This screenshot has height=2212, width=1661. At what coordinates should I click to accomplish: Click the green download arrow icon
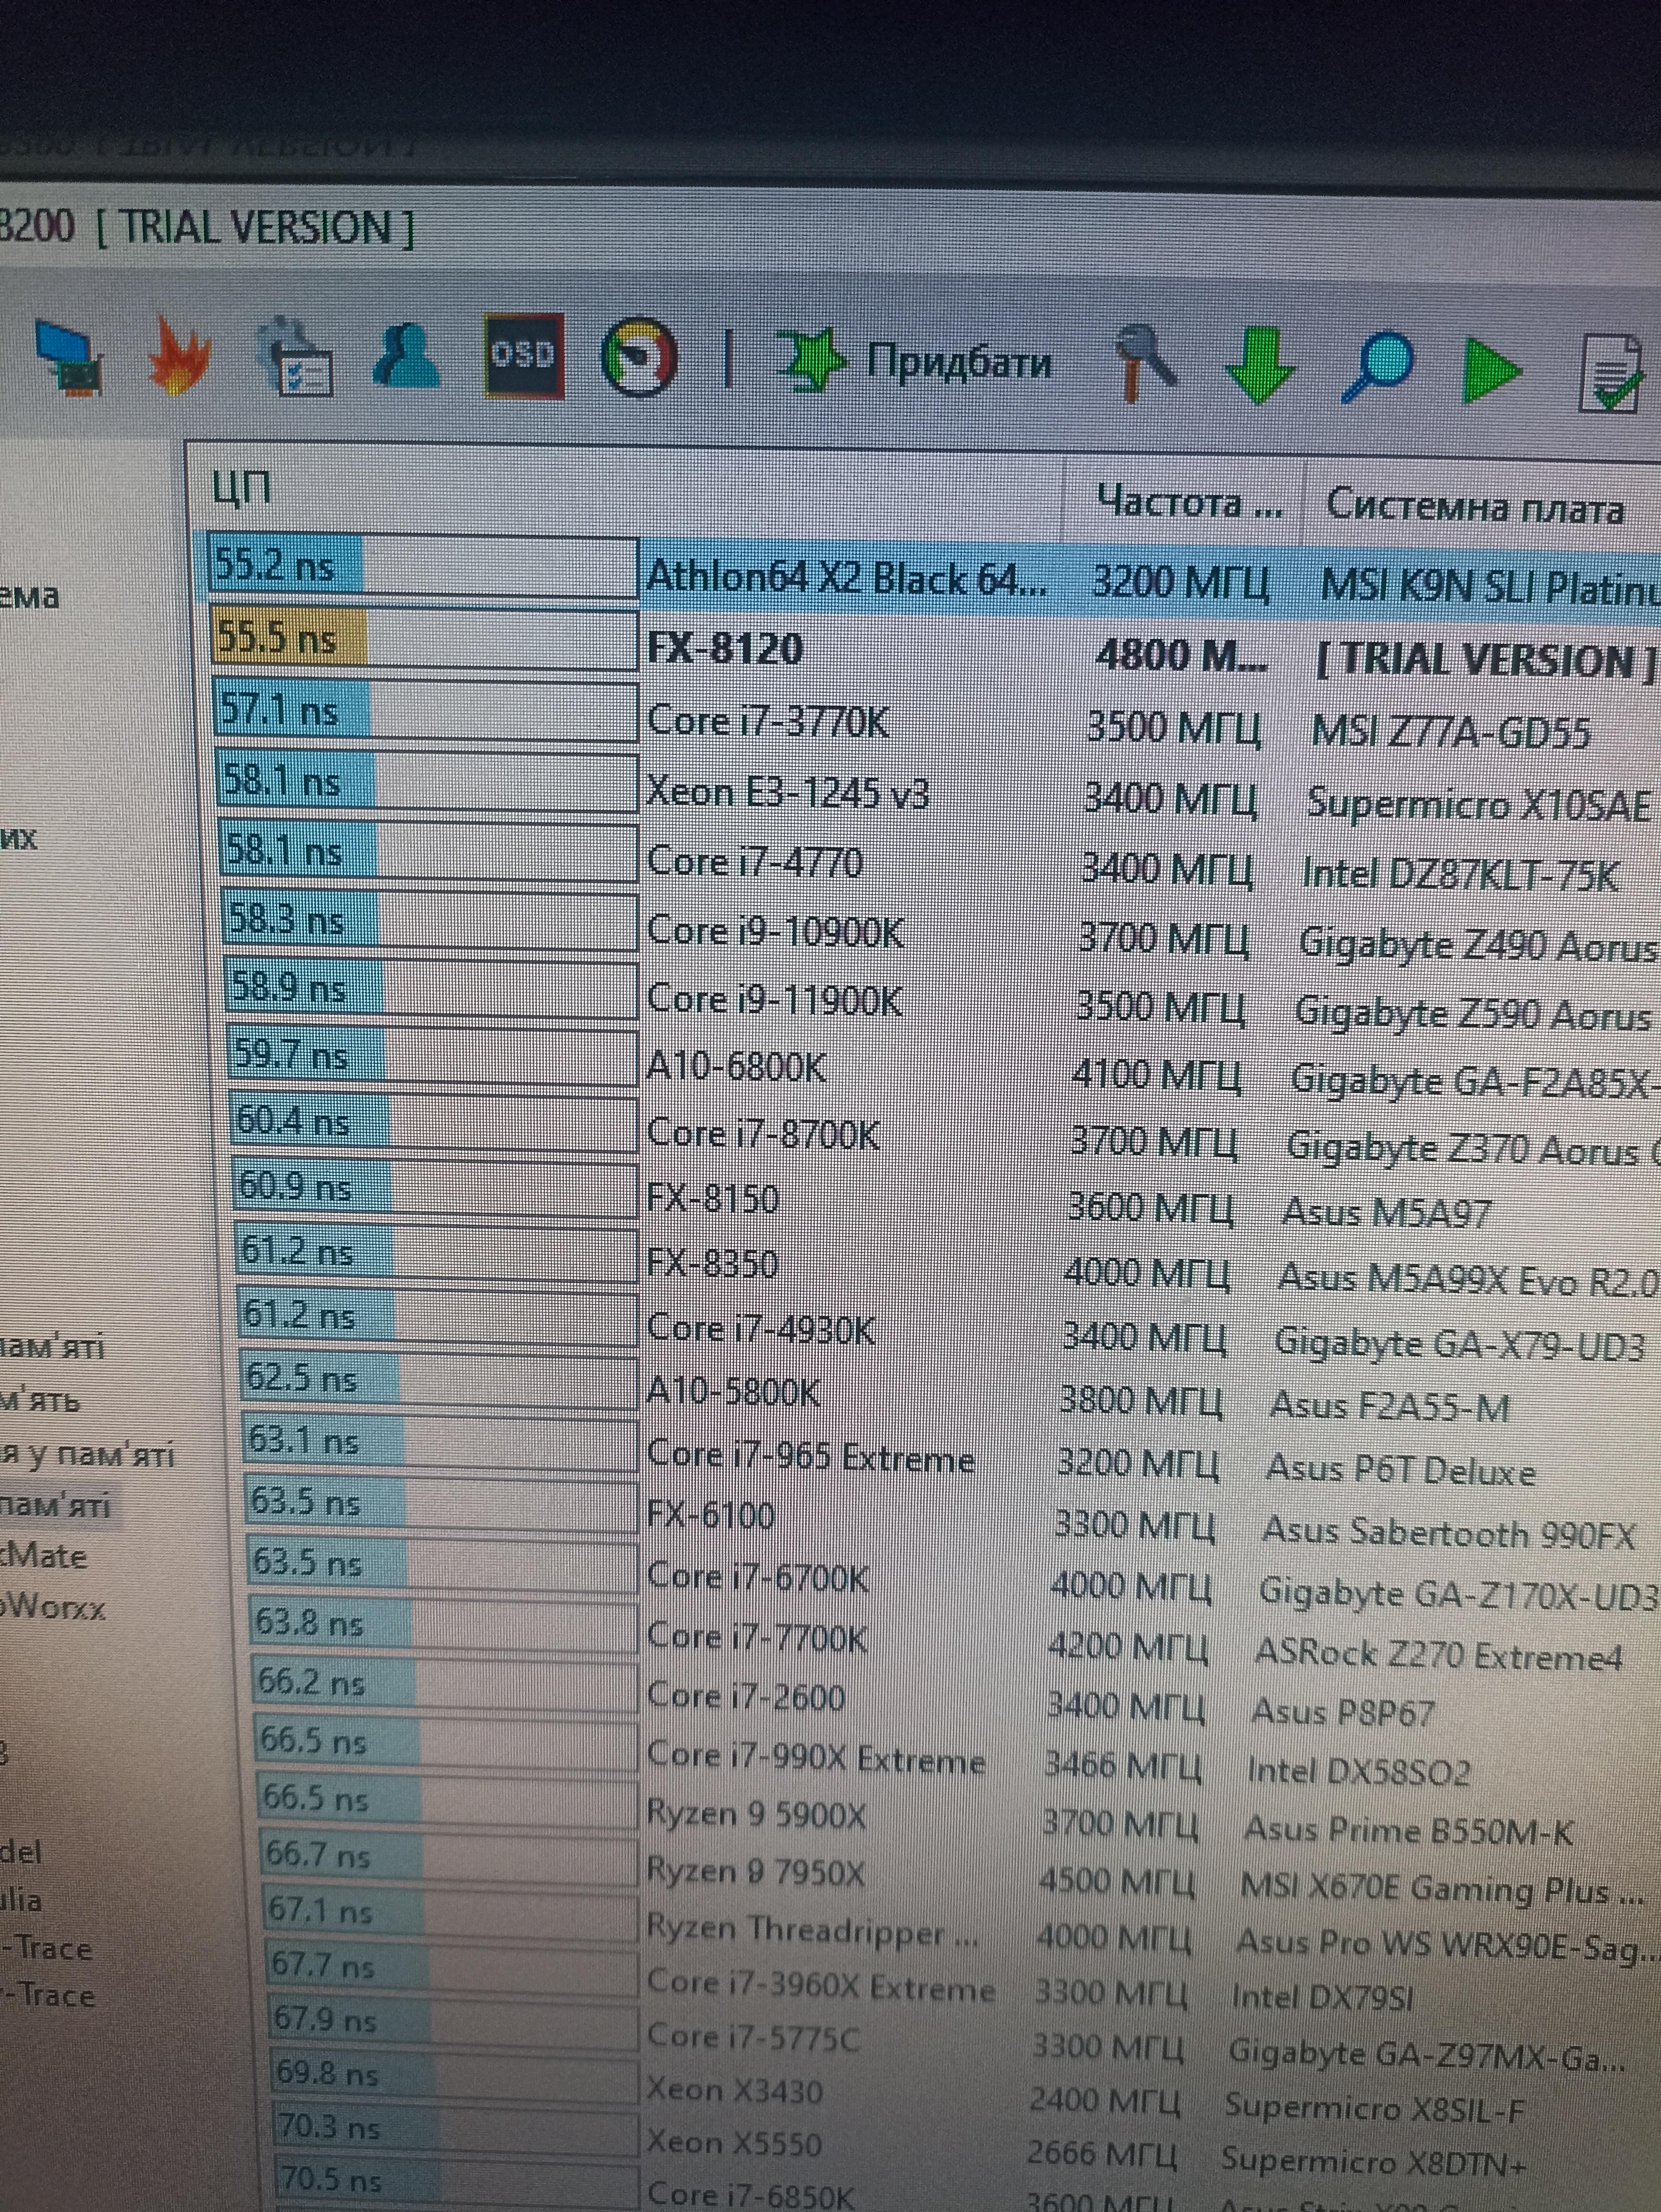point(1260,366)
